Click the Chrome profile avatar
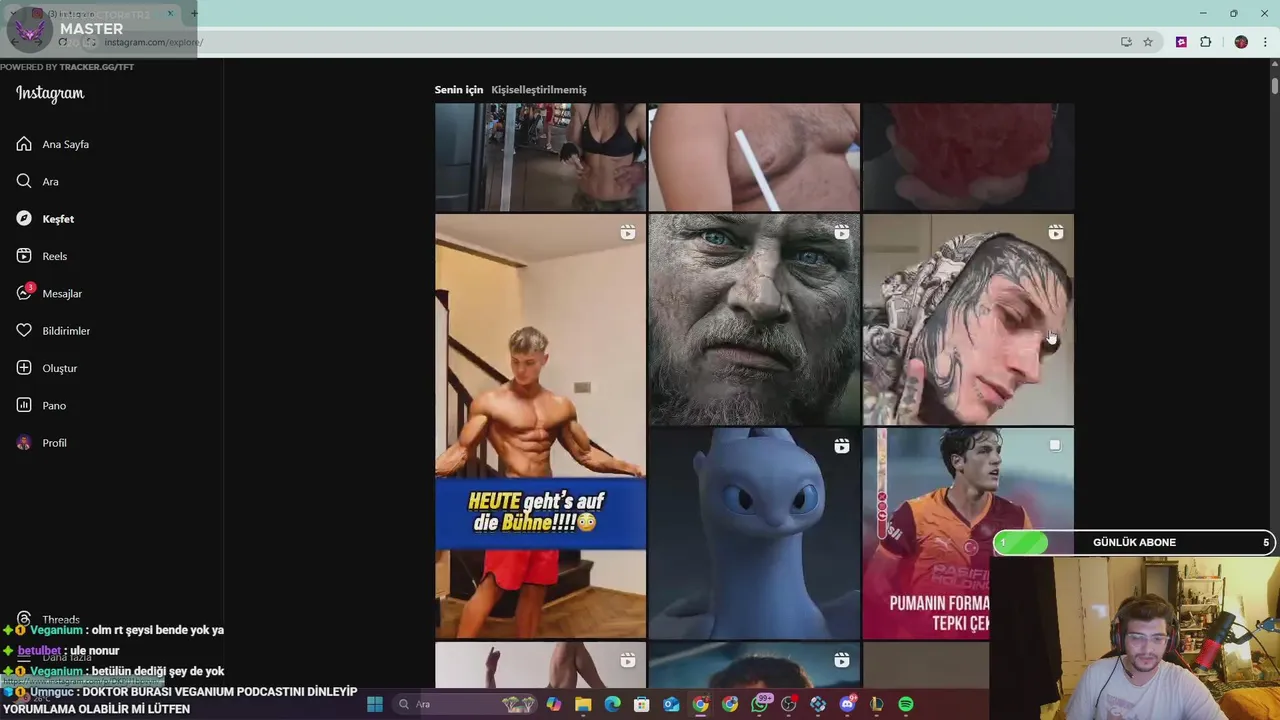Image resolution: width=1280 pixels, height=720 pixels. click(1241, 42)
